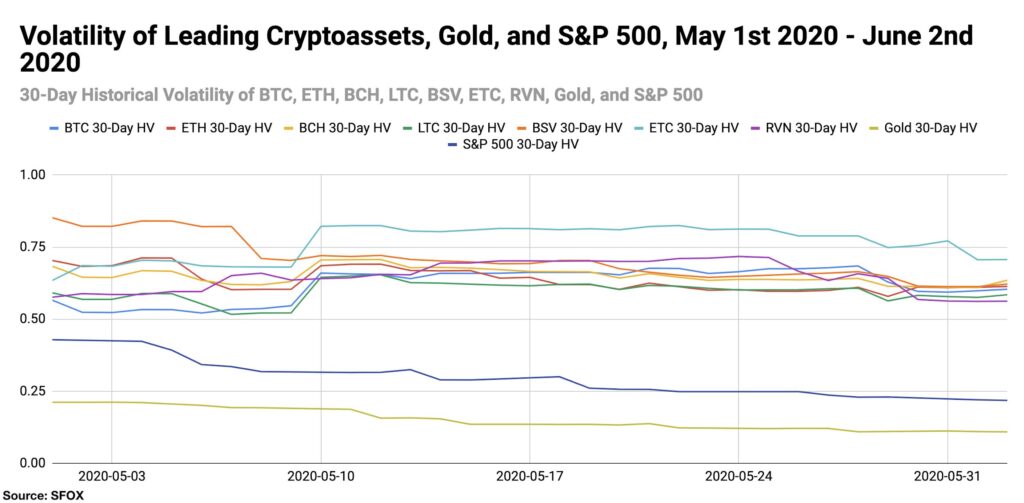Viewport: 1024px width, 503px height.
Task: Click the 2020-05-03 x-axis date label
Action: click(111, 476)
